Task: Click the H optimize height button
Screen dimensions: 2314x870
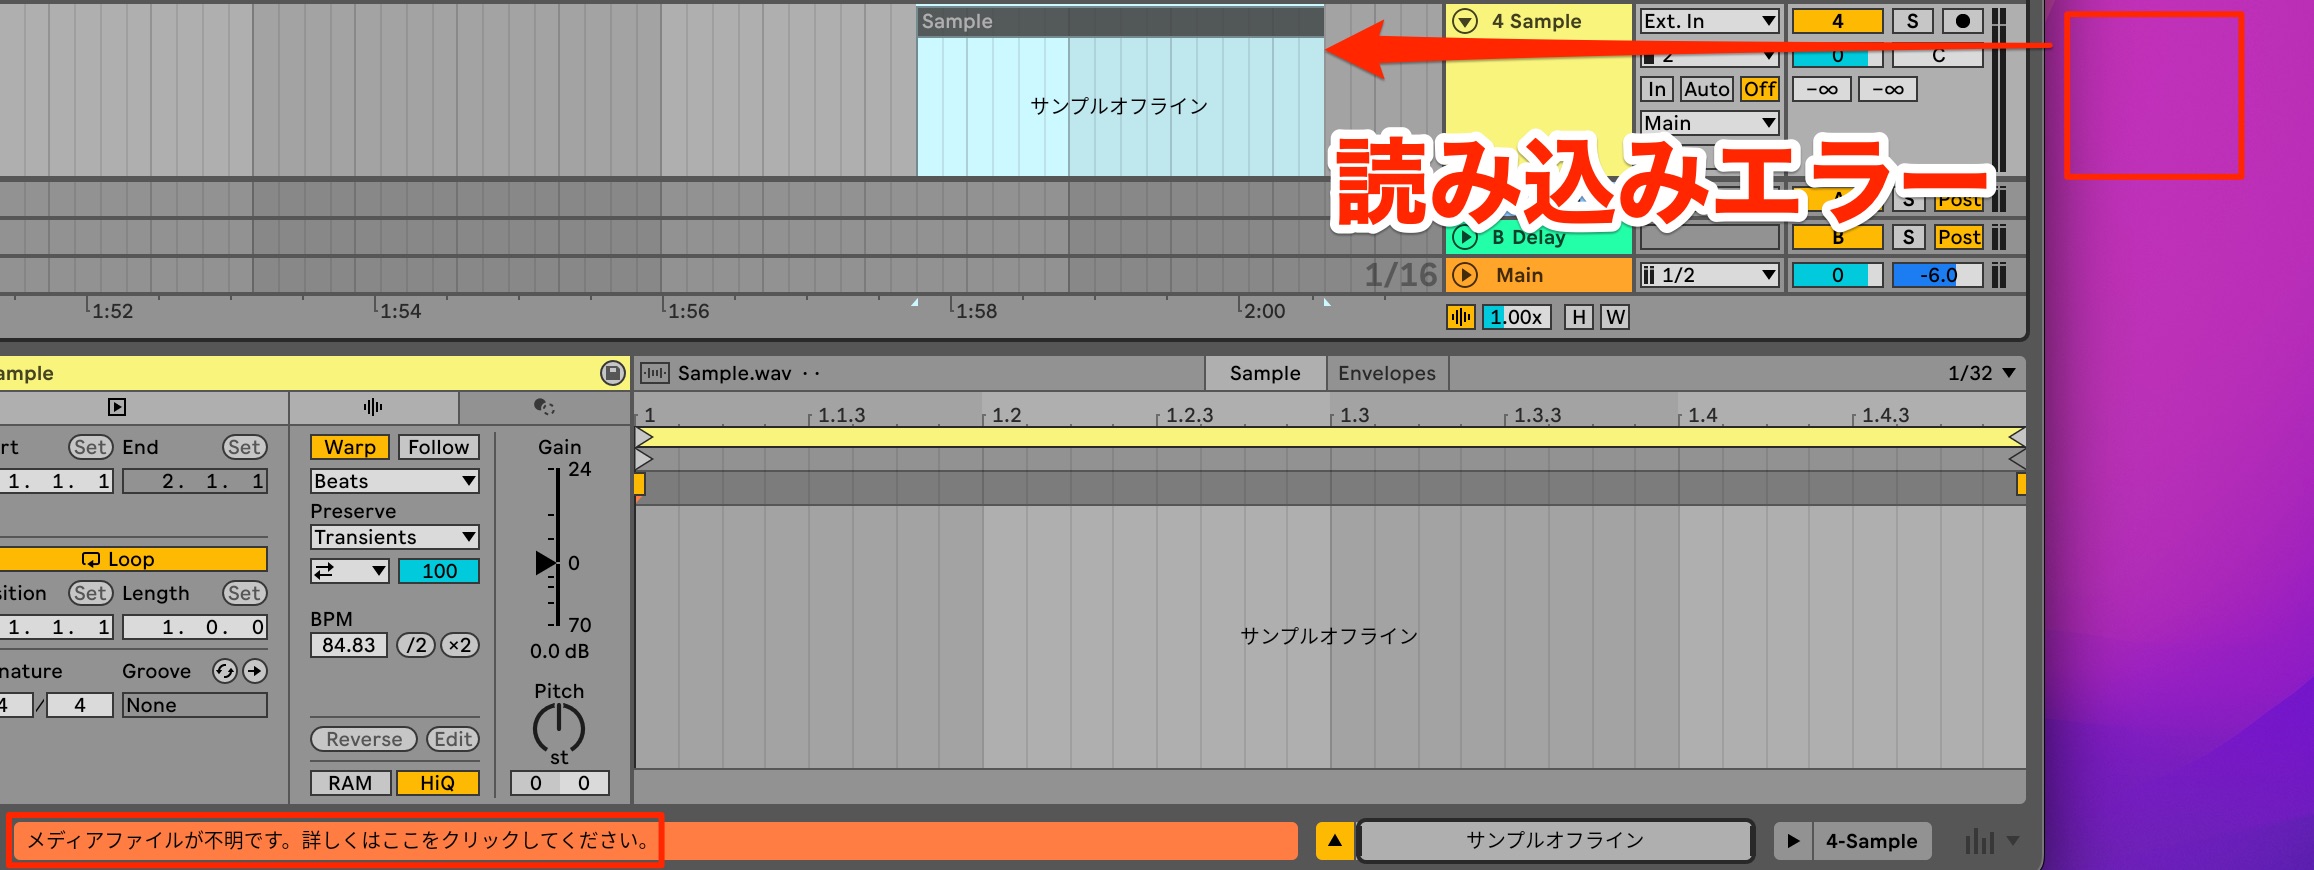Action: point(1578,317)
